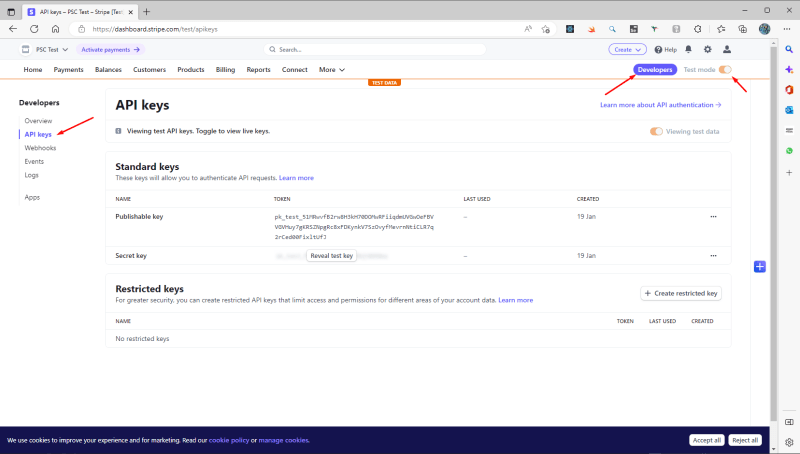Select Logs in Developers sidebar
The height and width of the screenshot is (454, 800).
coord(32,175)
